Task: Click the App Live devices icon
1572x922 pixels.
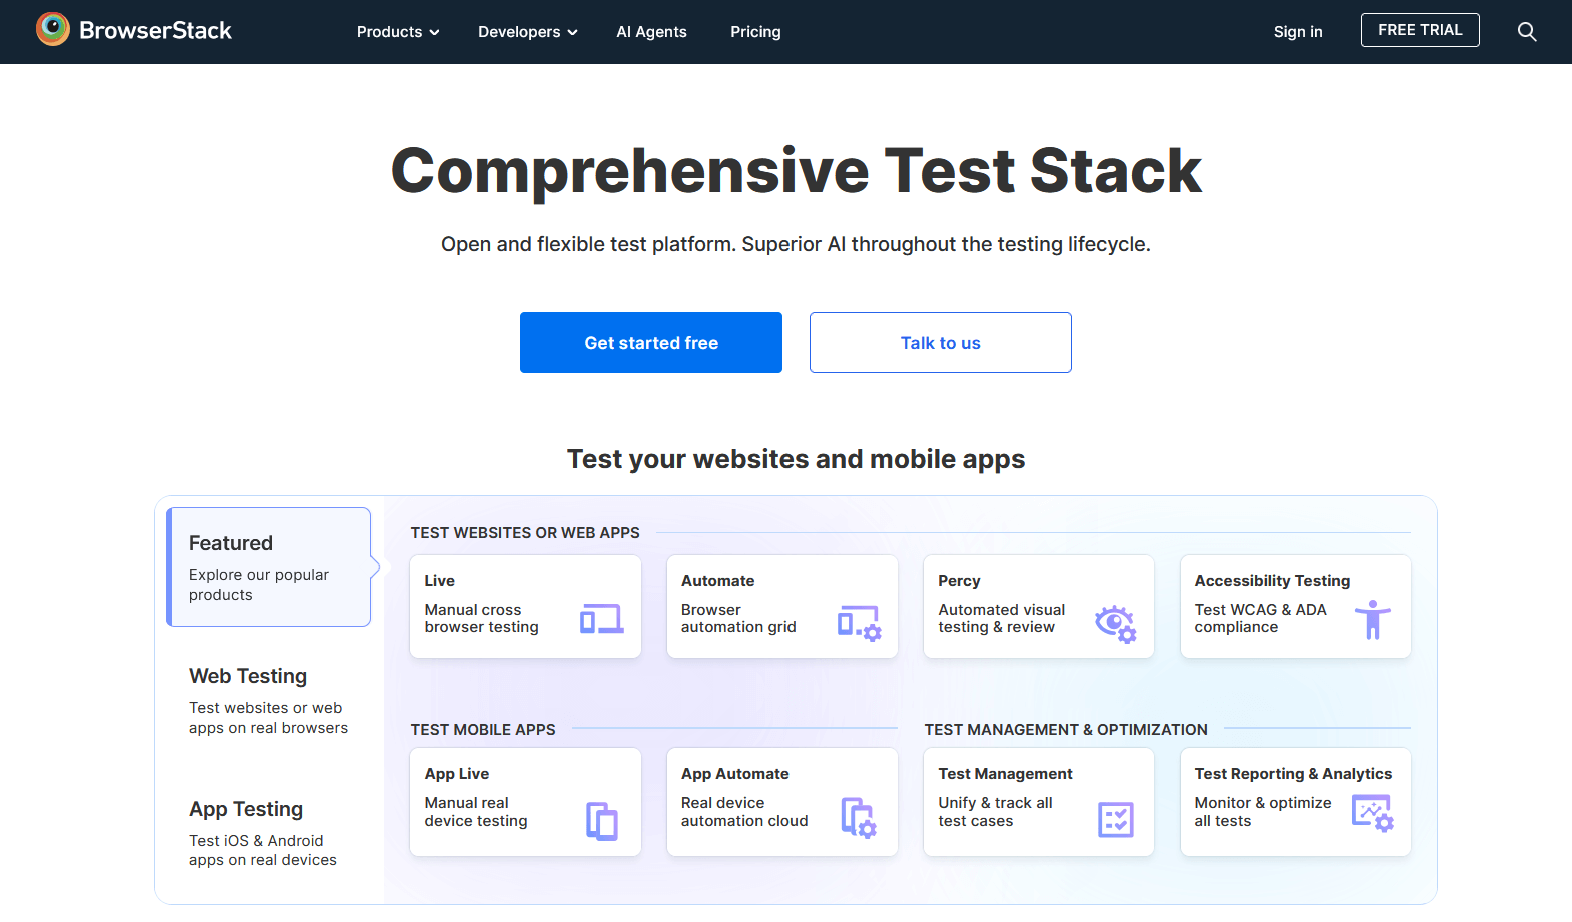Action: 601,821
